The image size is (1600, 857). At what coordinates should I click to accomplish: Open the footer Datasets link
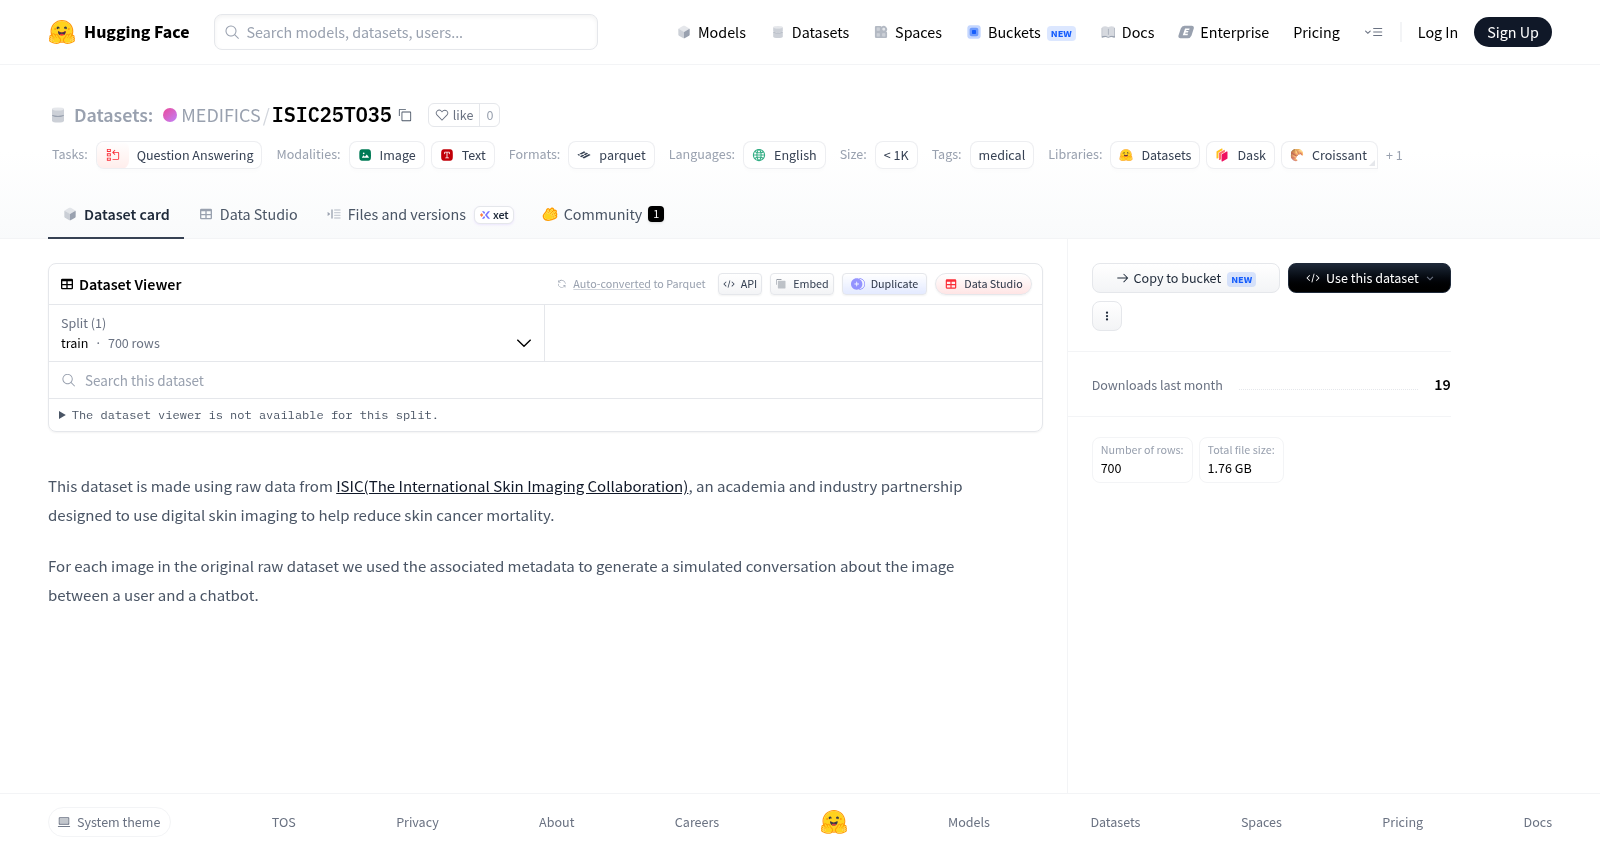[x=1115, y=822]
